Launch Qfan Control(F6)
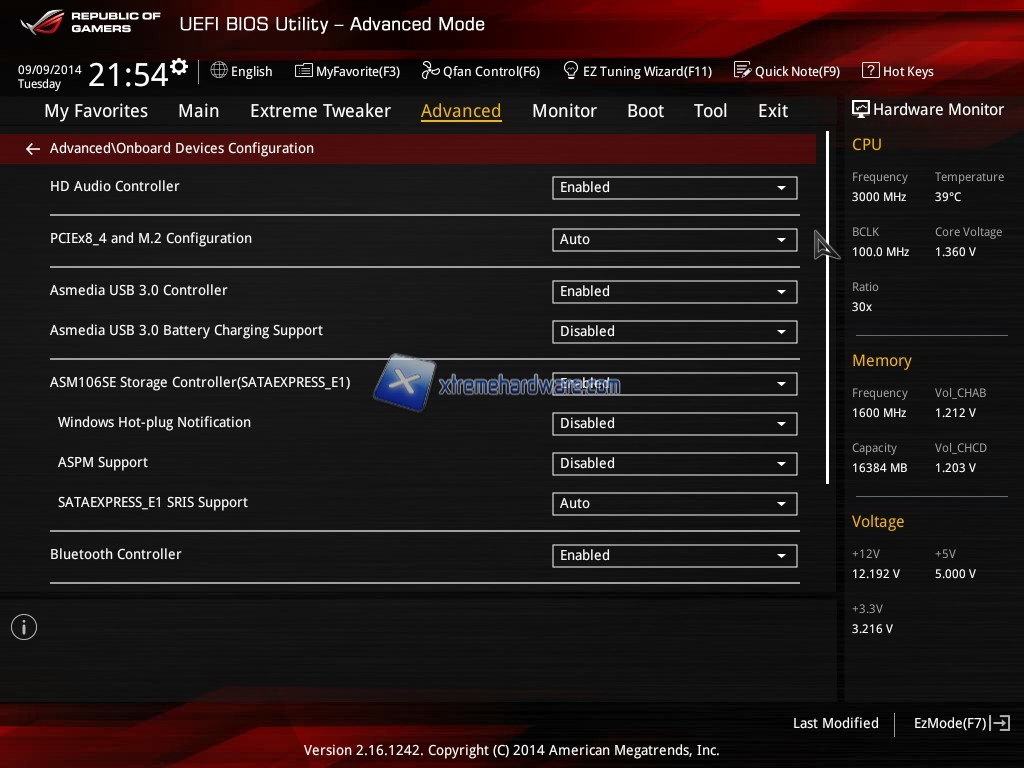This screenshot has height=768, width=1024. pos(480,71)
